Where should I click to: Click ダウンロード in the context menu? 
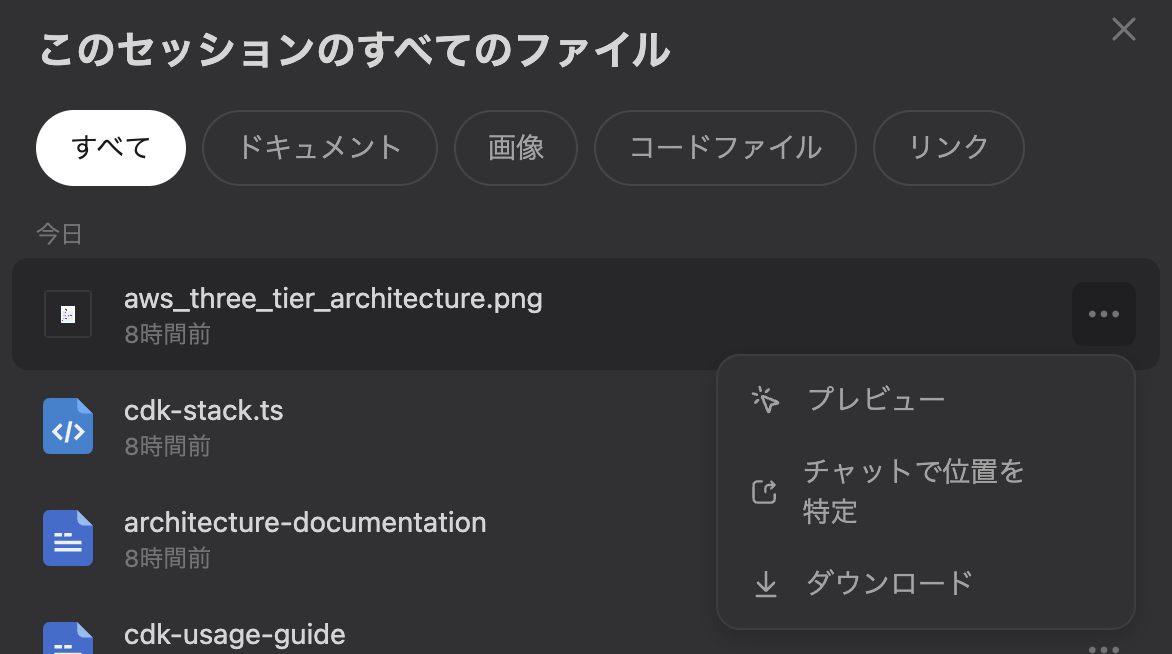925,583
